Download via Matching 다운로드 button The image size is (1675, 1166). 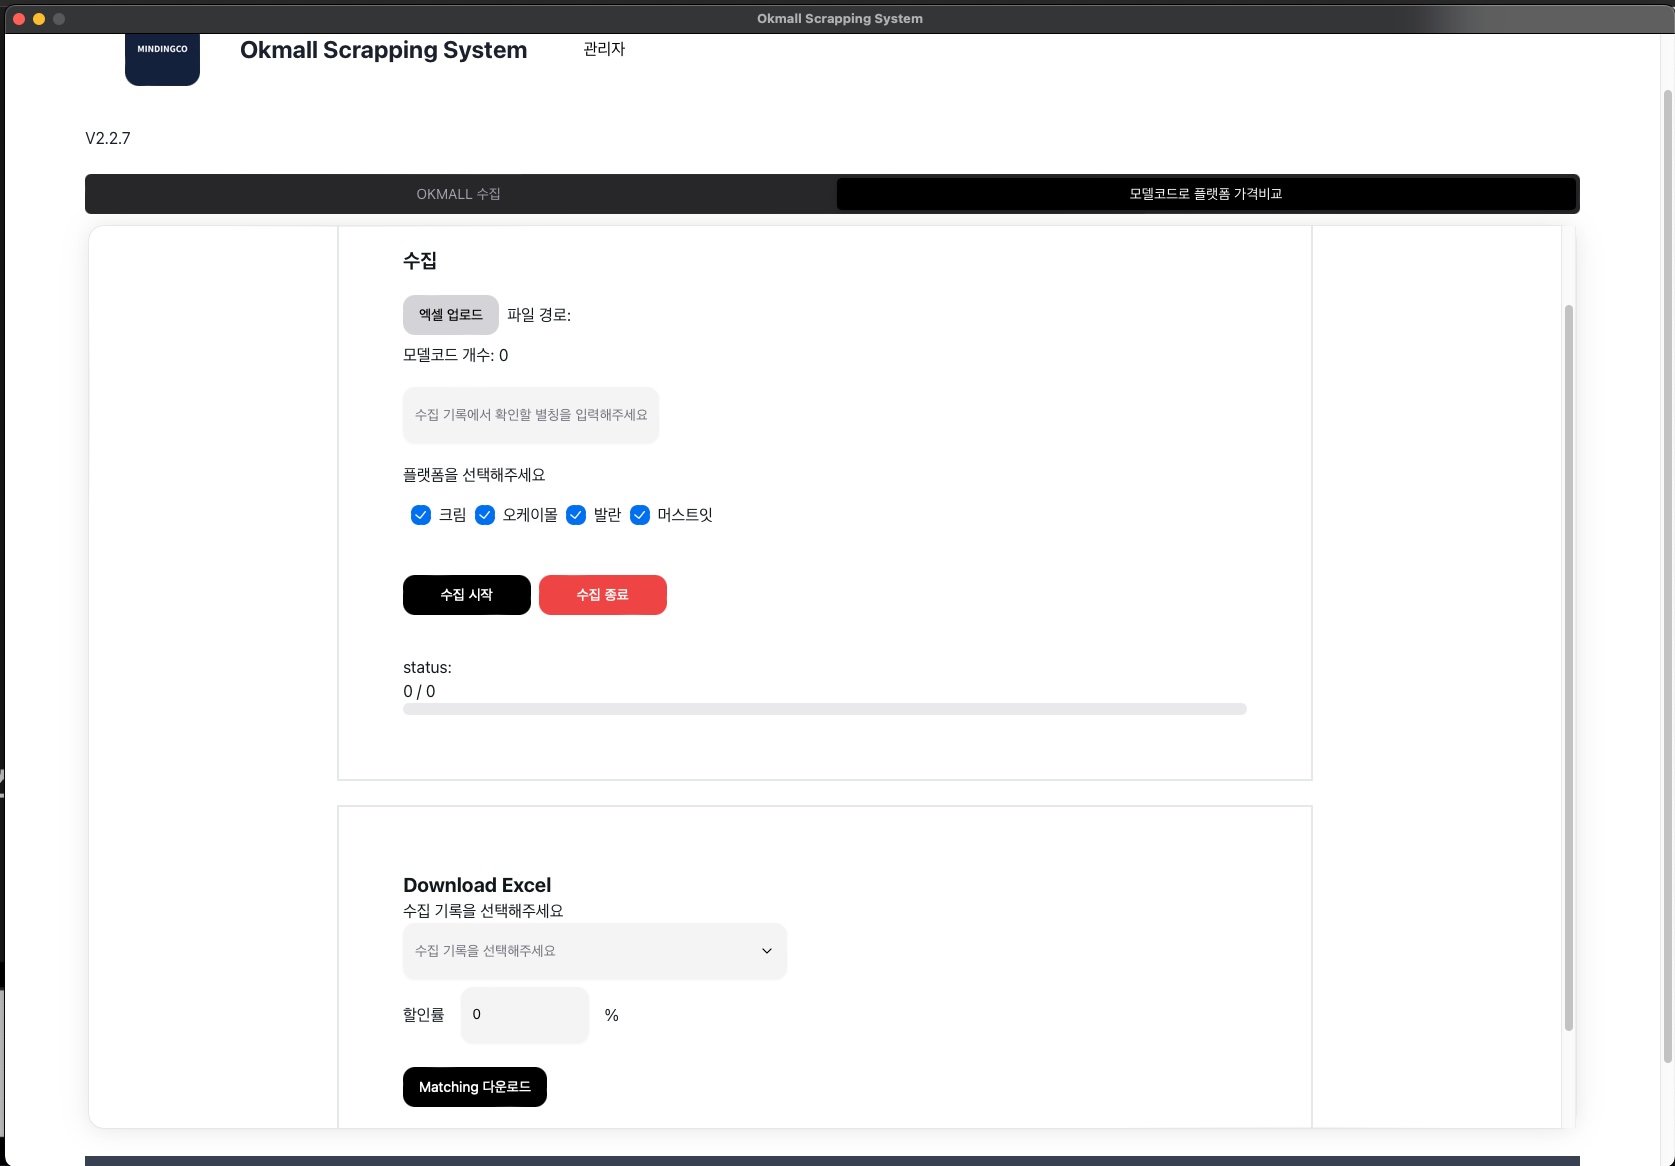coord(474,1087)
